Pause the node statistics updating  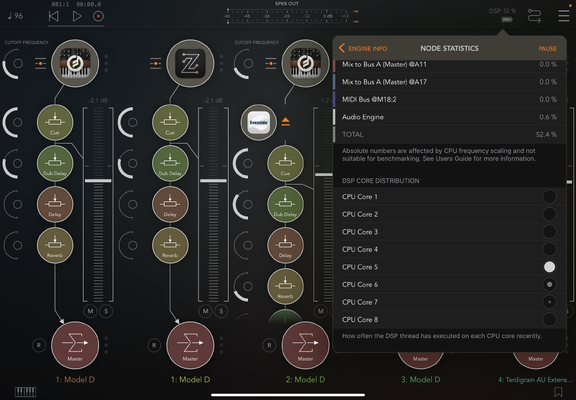pyautogui.click(x=547, y=48)
